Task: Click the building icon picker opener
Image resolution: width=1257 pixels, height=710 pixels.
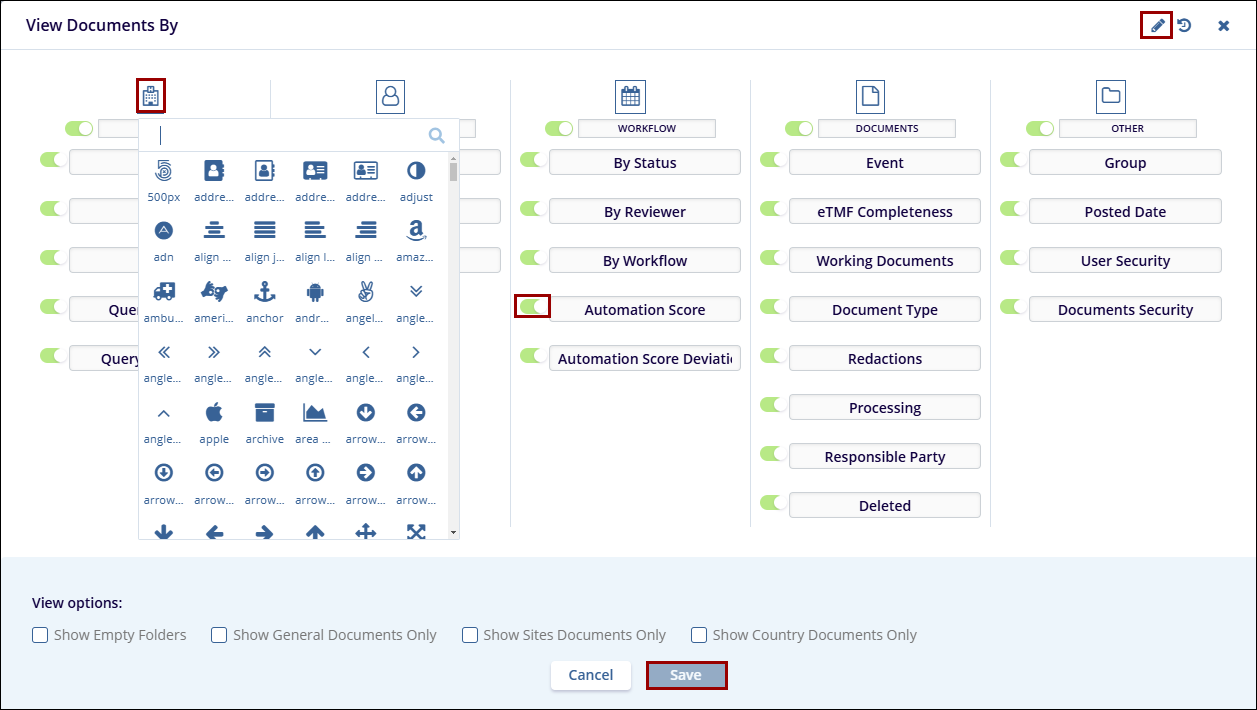Action: pyautogui.click(x=151, y=96)
